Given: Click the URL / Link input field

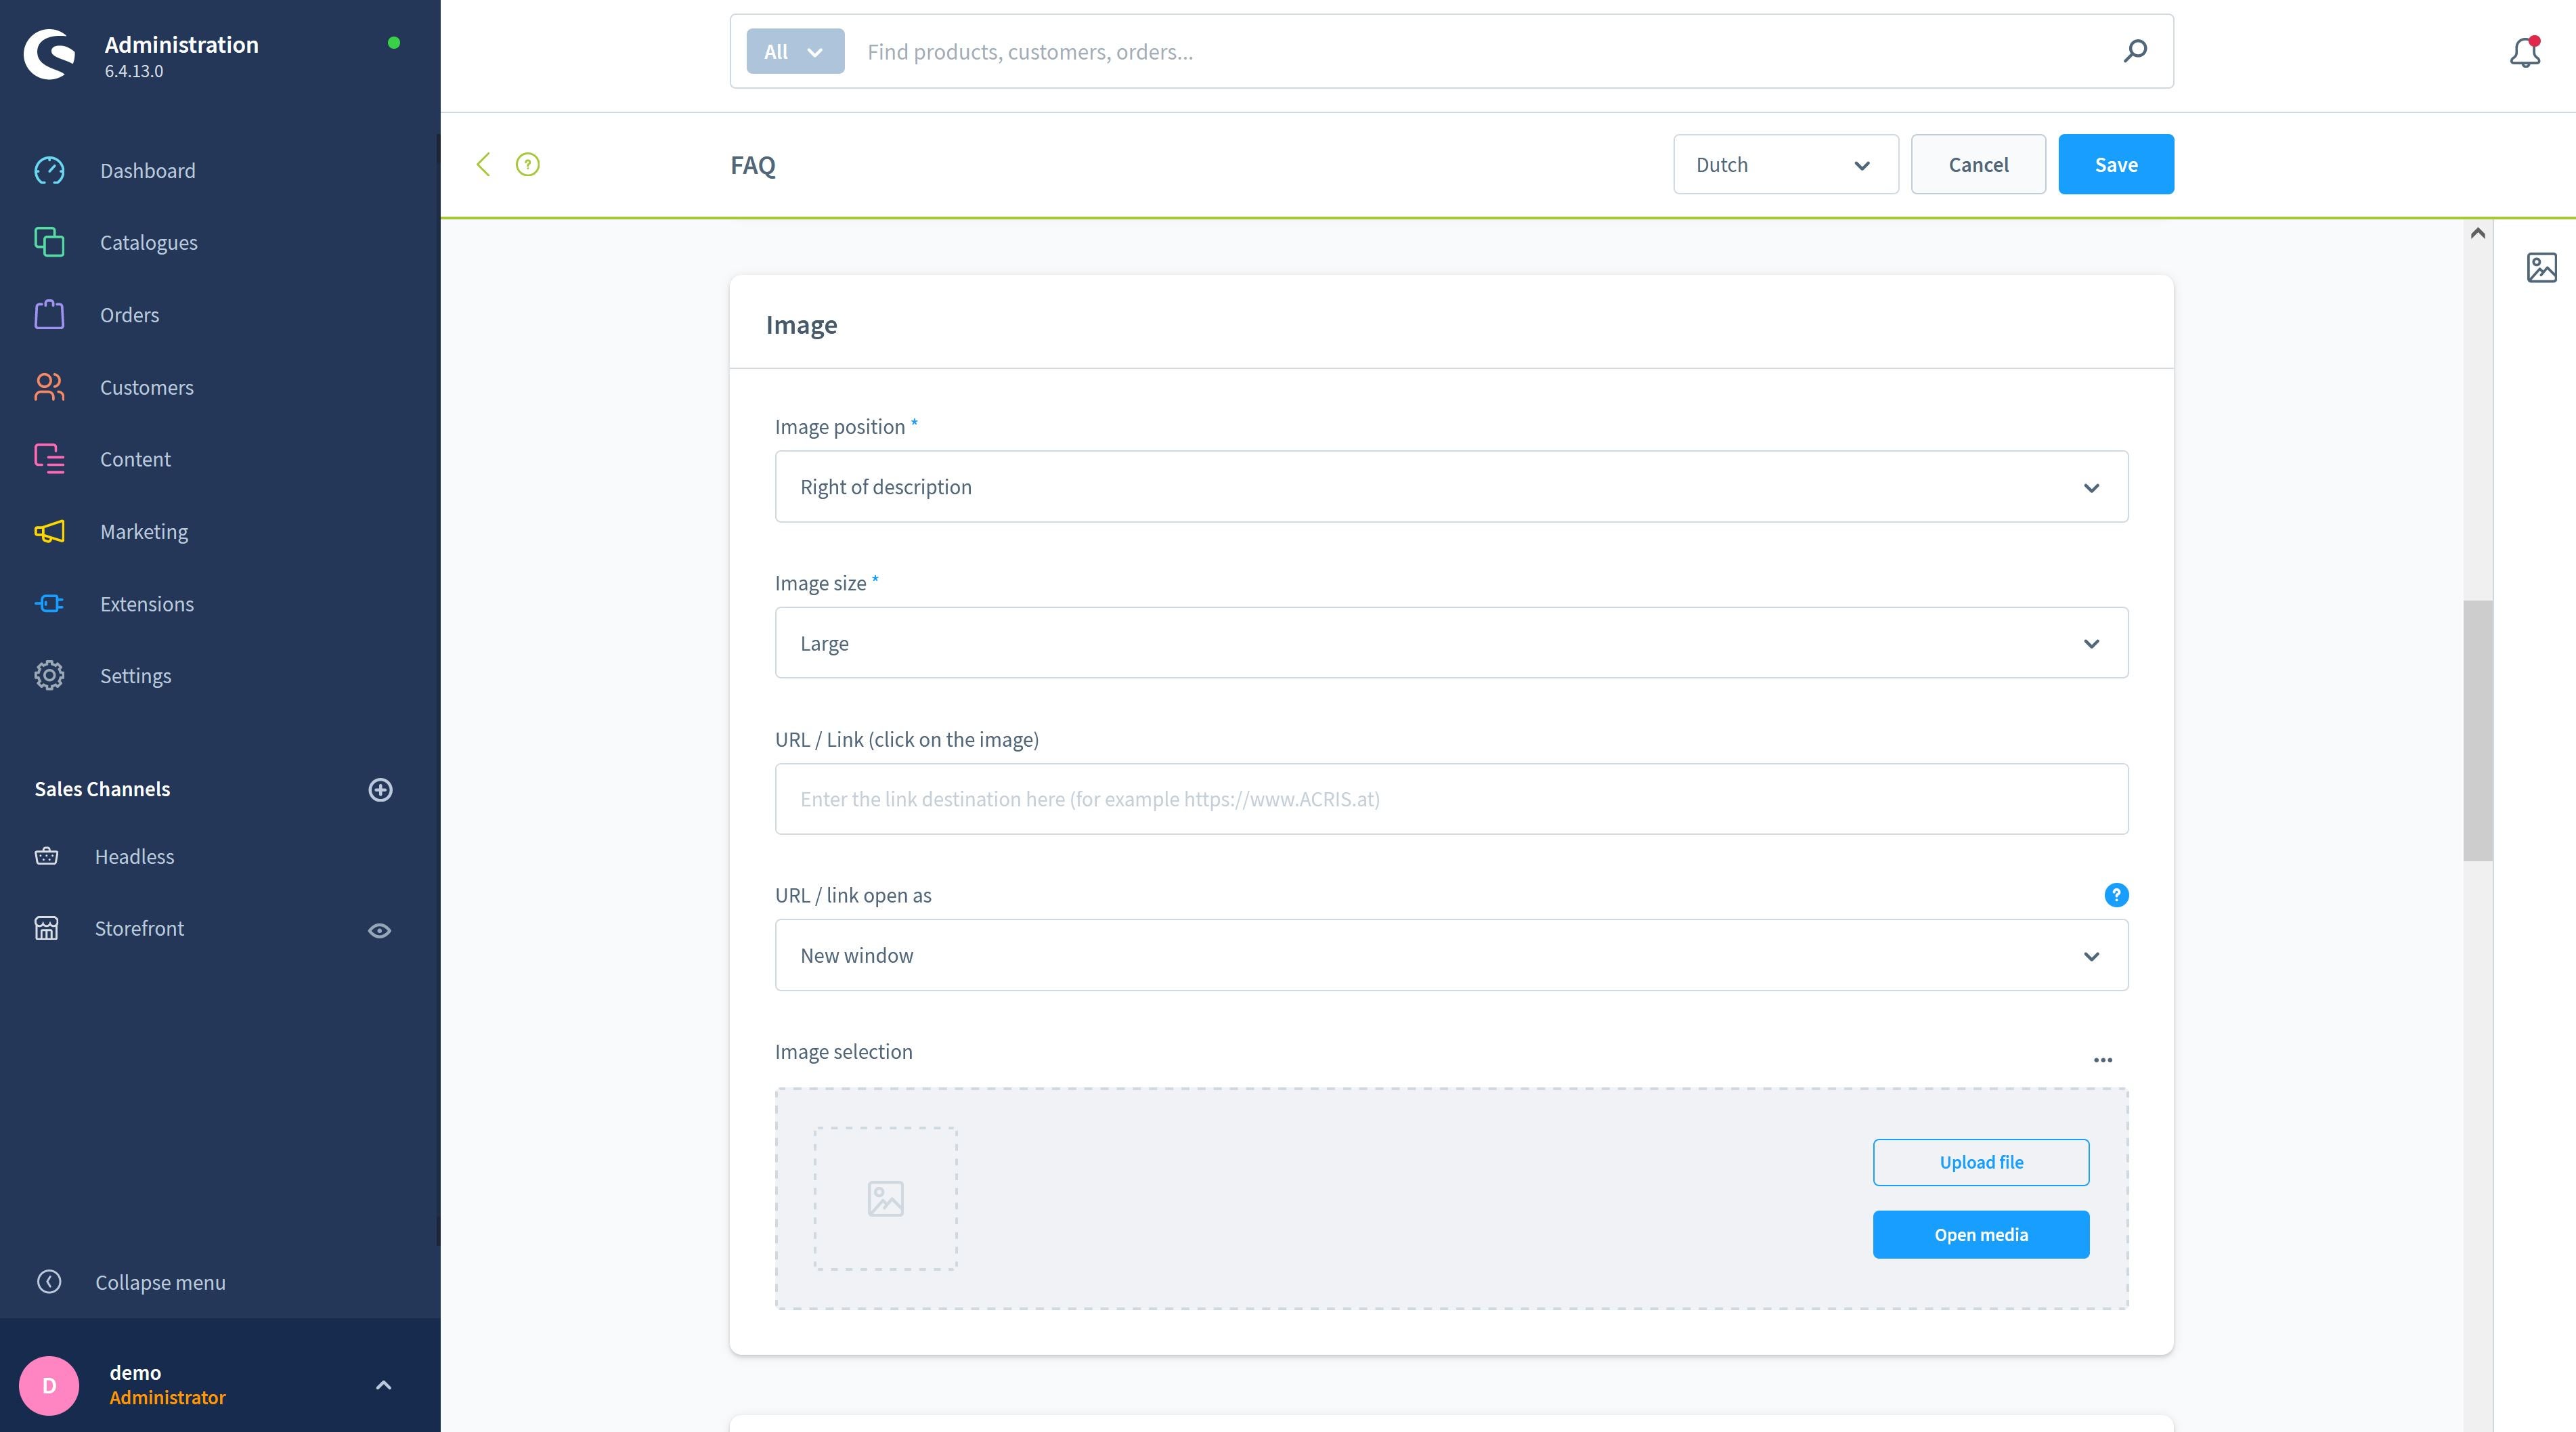Looking at the screenshot, I should pos(1451,799).
